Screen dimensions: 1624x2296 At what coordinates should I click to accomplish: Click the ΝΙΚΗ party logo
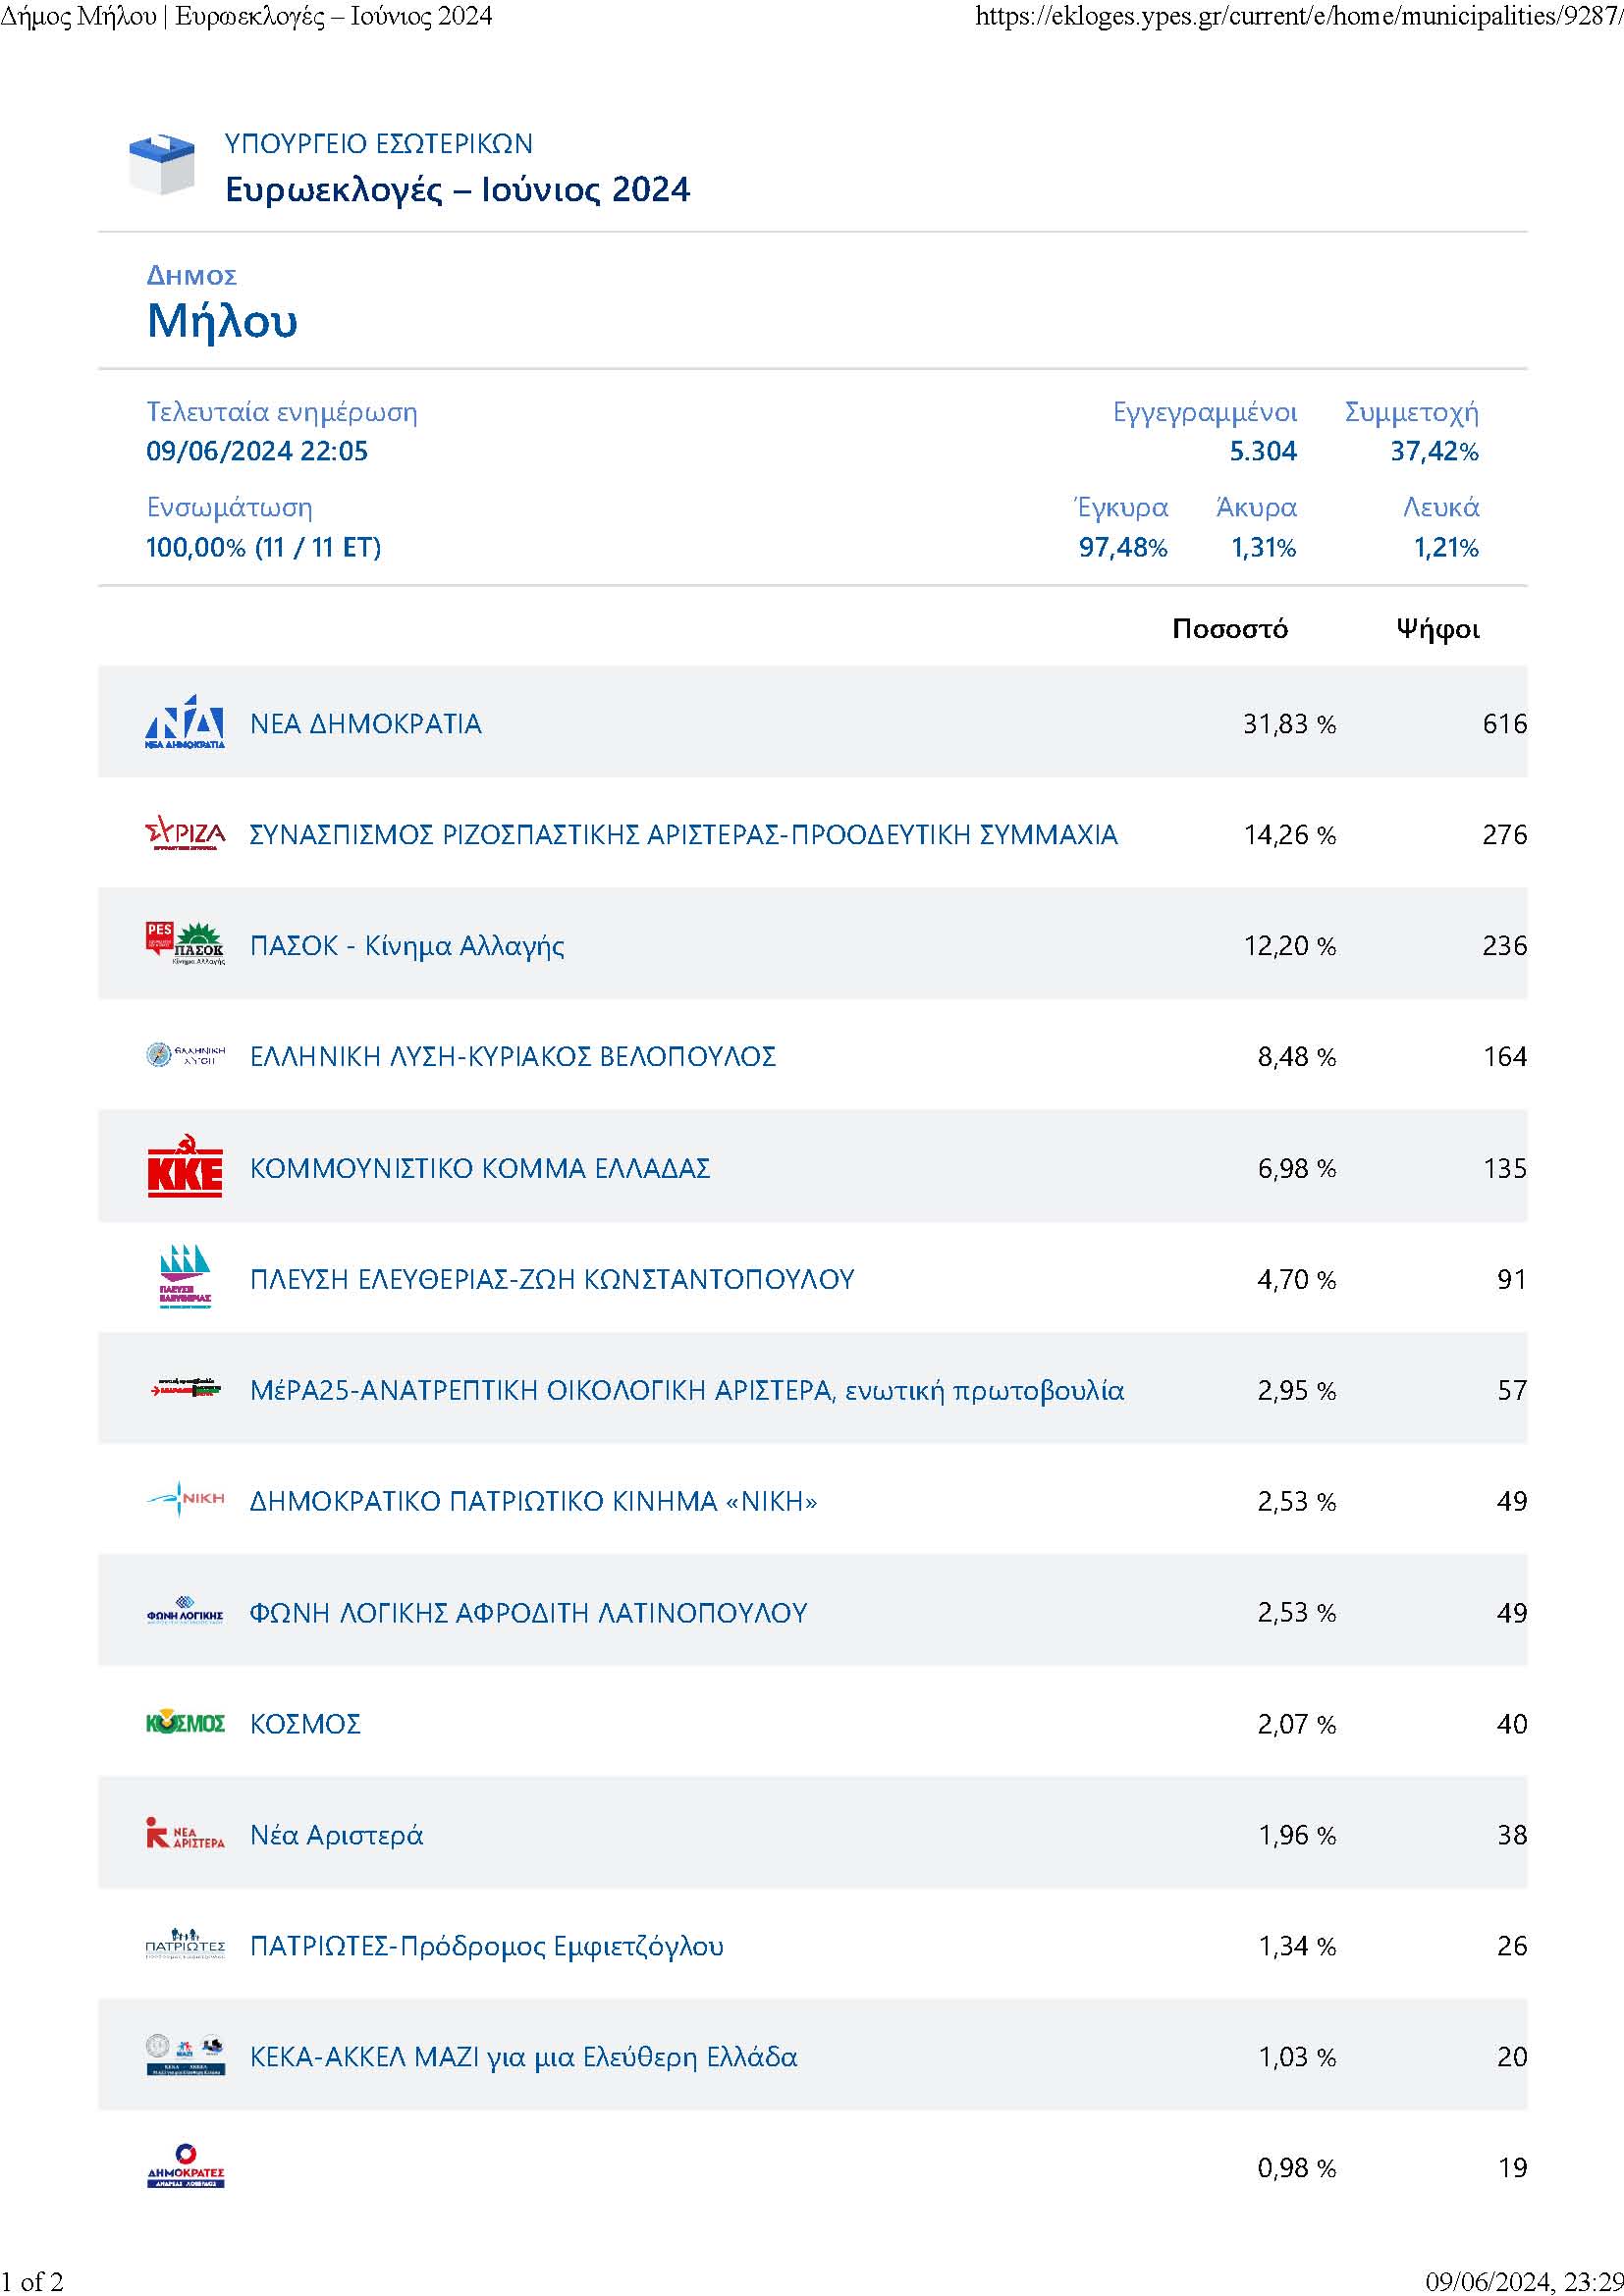pos(185,1500)
